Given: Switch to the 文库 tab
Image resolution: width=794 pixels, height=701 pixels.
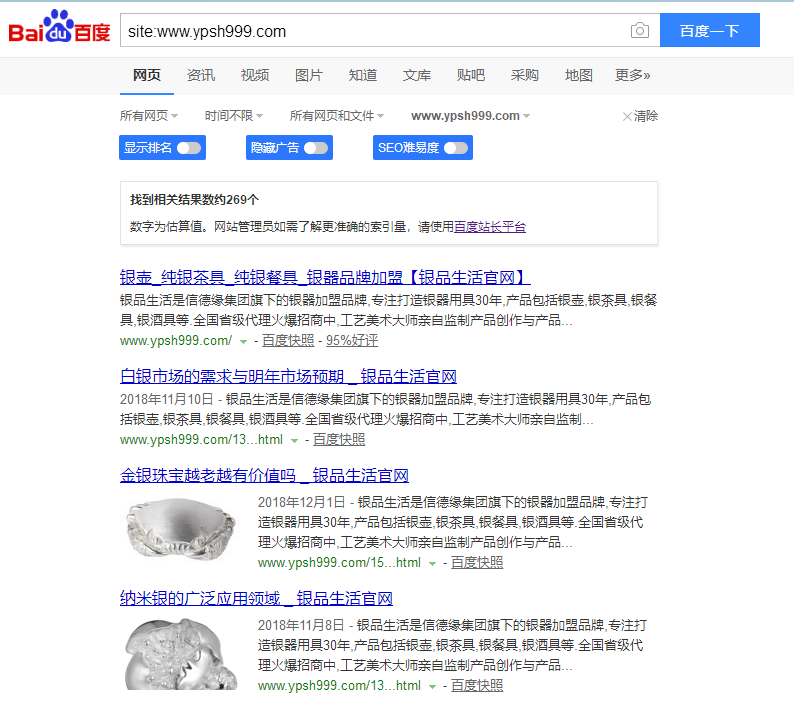Looking at the screenshot, I should coord(417,75).
